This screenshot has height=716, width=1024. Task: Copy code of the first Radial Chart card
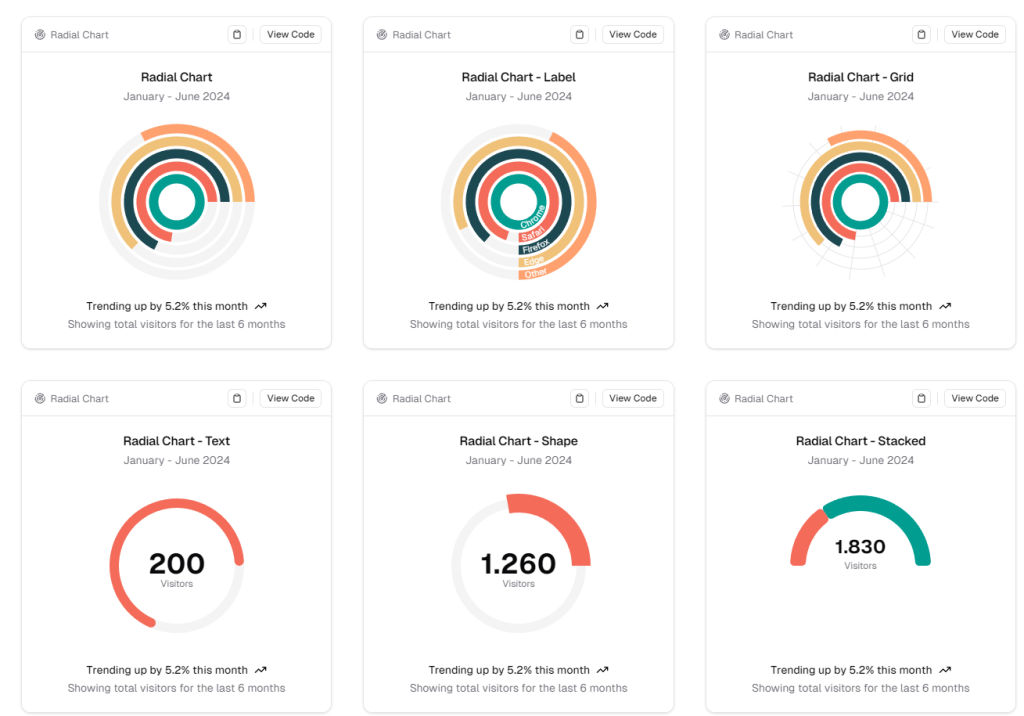237,35
